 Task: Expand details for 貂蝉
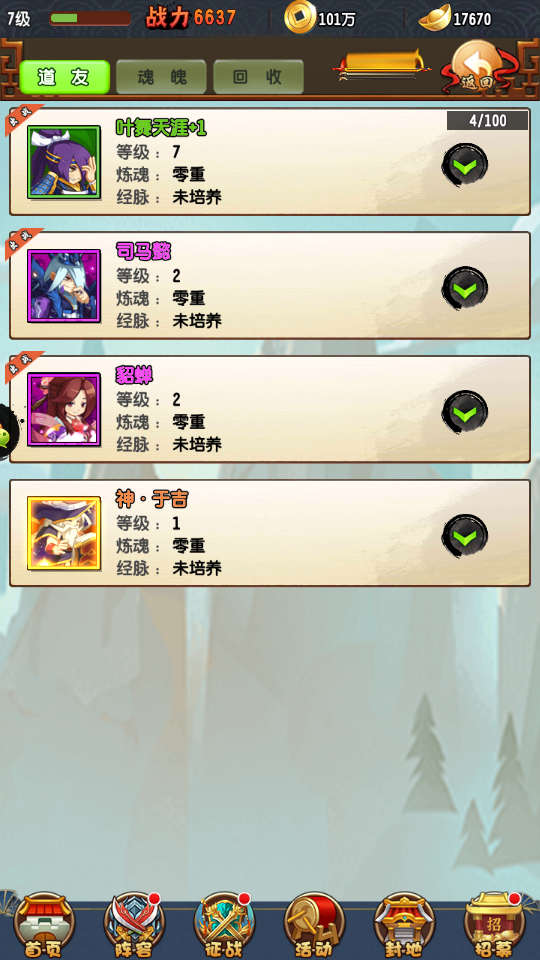point(465,412)
